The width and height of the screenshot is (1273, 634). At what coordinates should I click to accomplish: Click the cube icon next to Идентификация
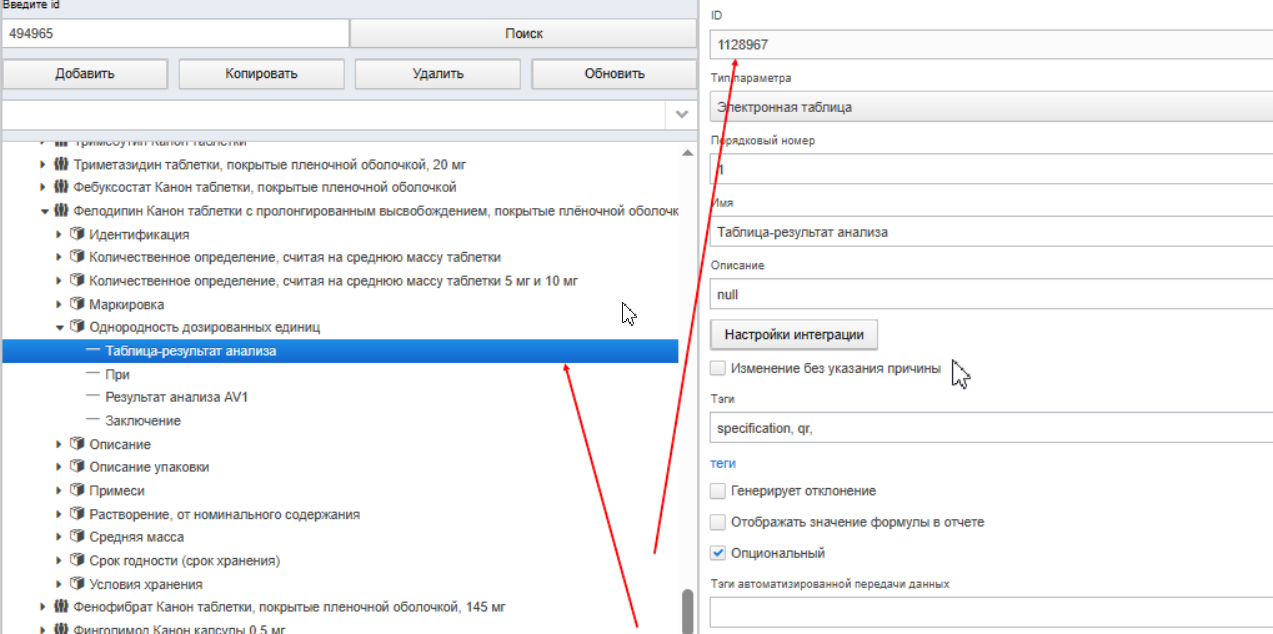pyautogui.click(x=76, y=234)
